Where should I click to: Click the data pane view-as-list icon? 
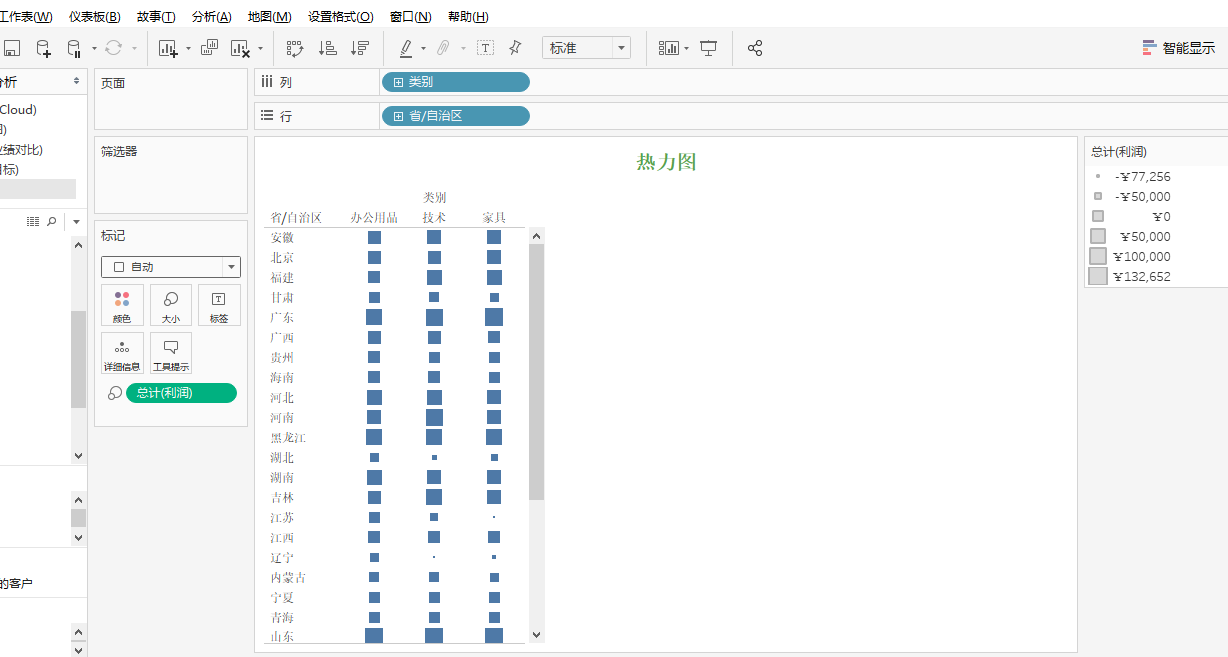pyautogui.click(x=33, y=221)
